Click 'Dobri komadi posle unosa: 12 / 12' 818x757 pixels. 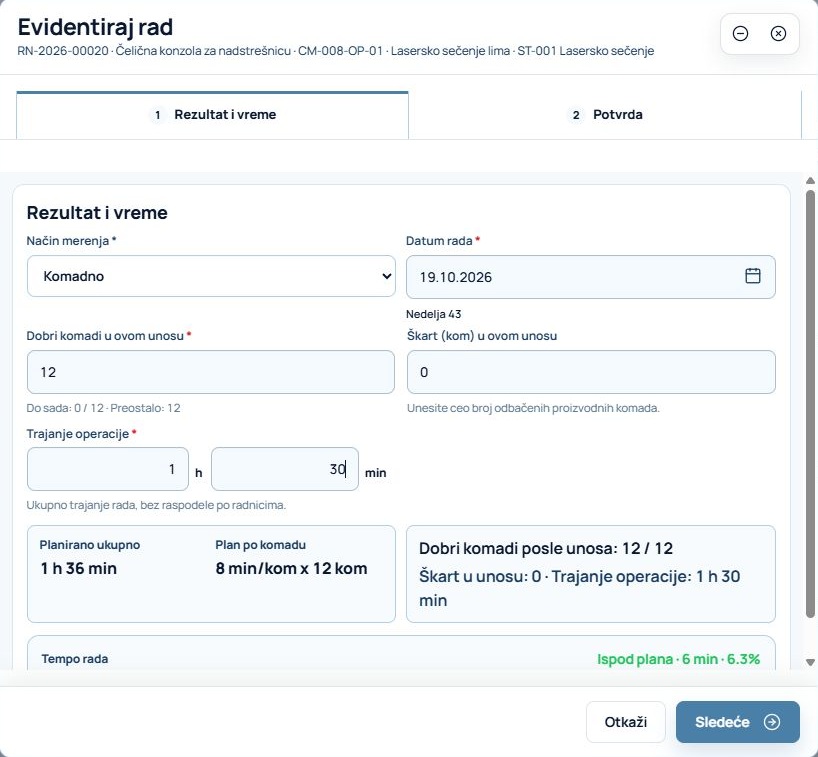coord(546,548)
